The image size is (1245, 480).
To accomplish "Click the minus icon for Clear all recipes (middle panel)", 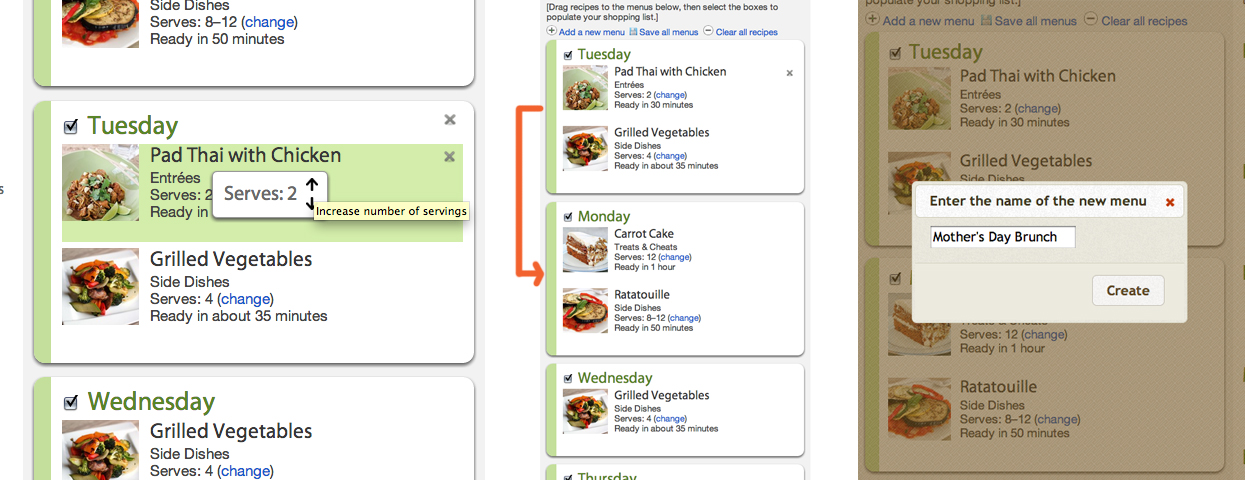I will pyautogui.click(x=708, y=32).
